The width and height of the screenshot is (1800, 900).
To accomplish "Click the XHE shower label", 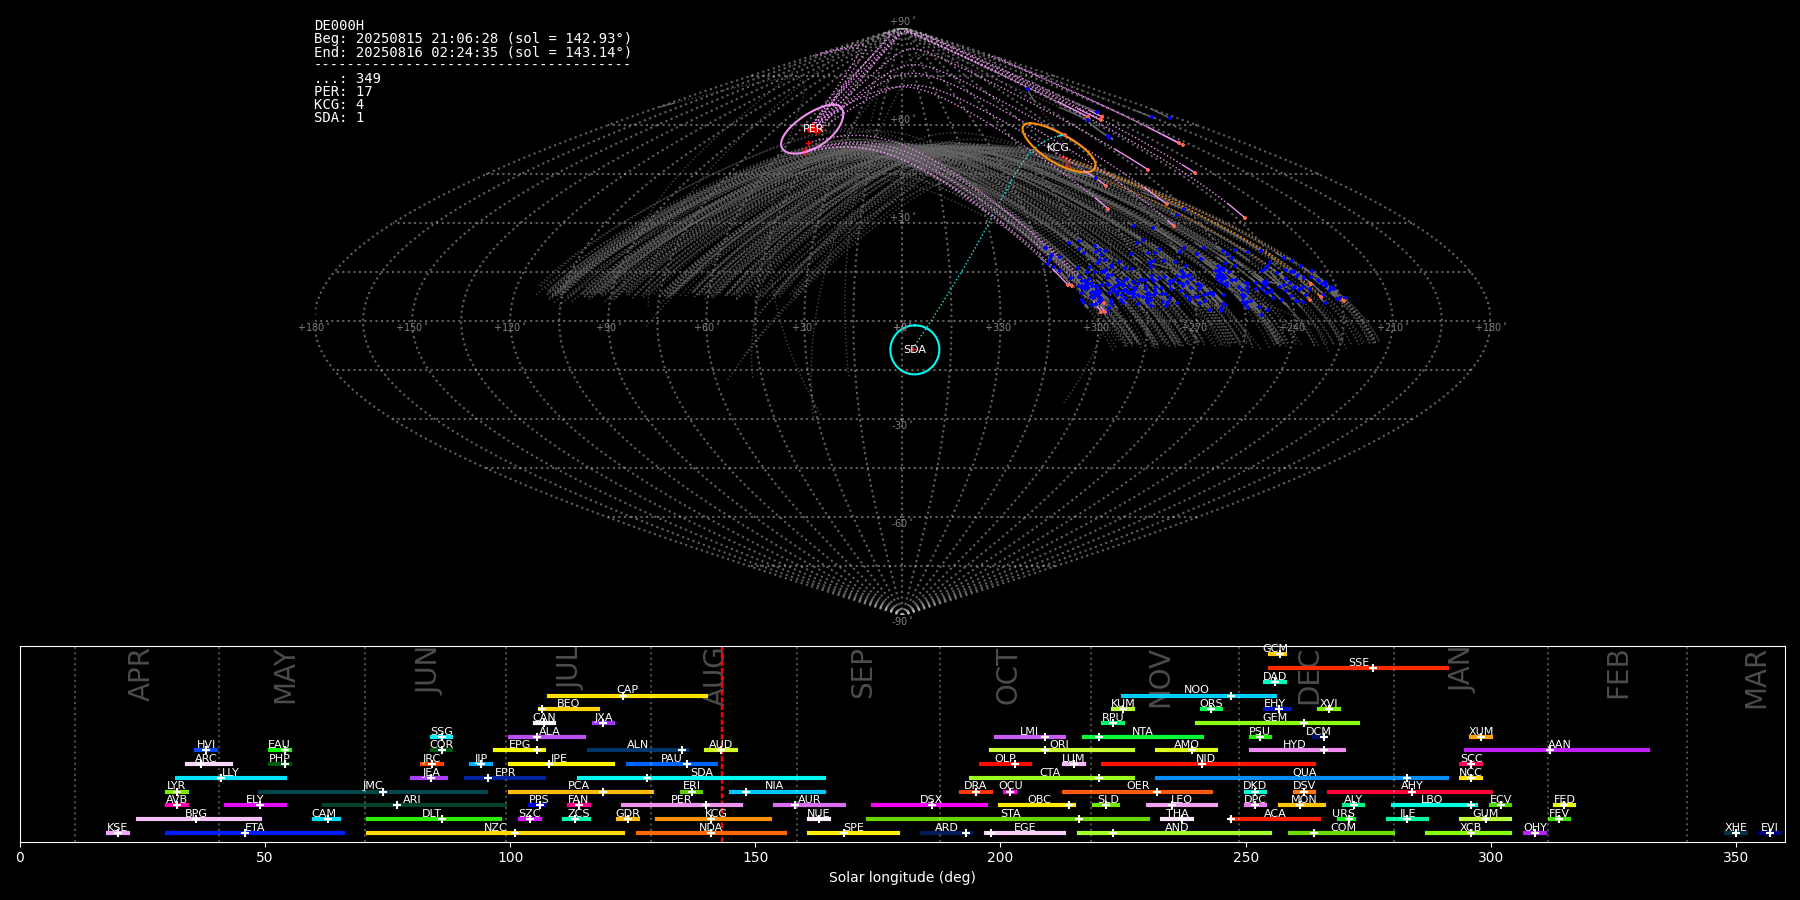I will [x=1736, y=827].
